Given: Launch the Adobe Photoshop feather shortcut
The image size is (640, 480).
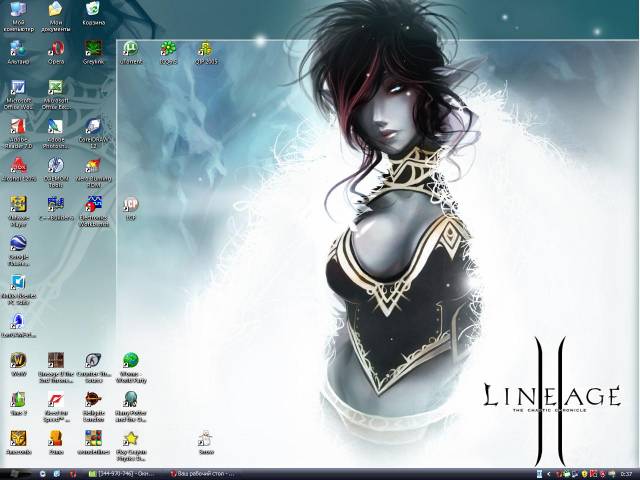Looking at the screenshot, I should pos(56,127).
